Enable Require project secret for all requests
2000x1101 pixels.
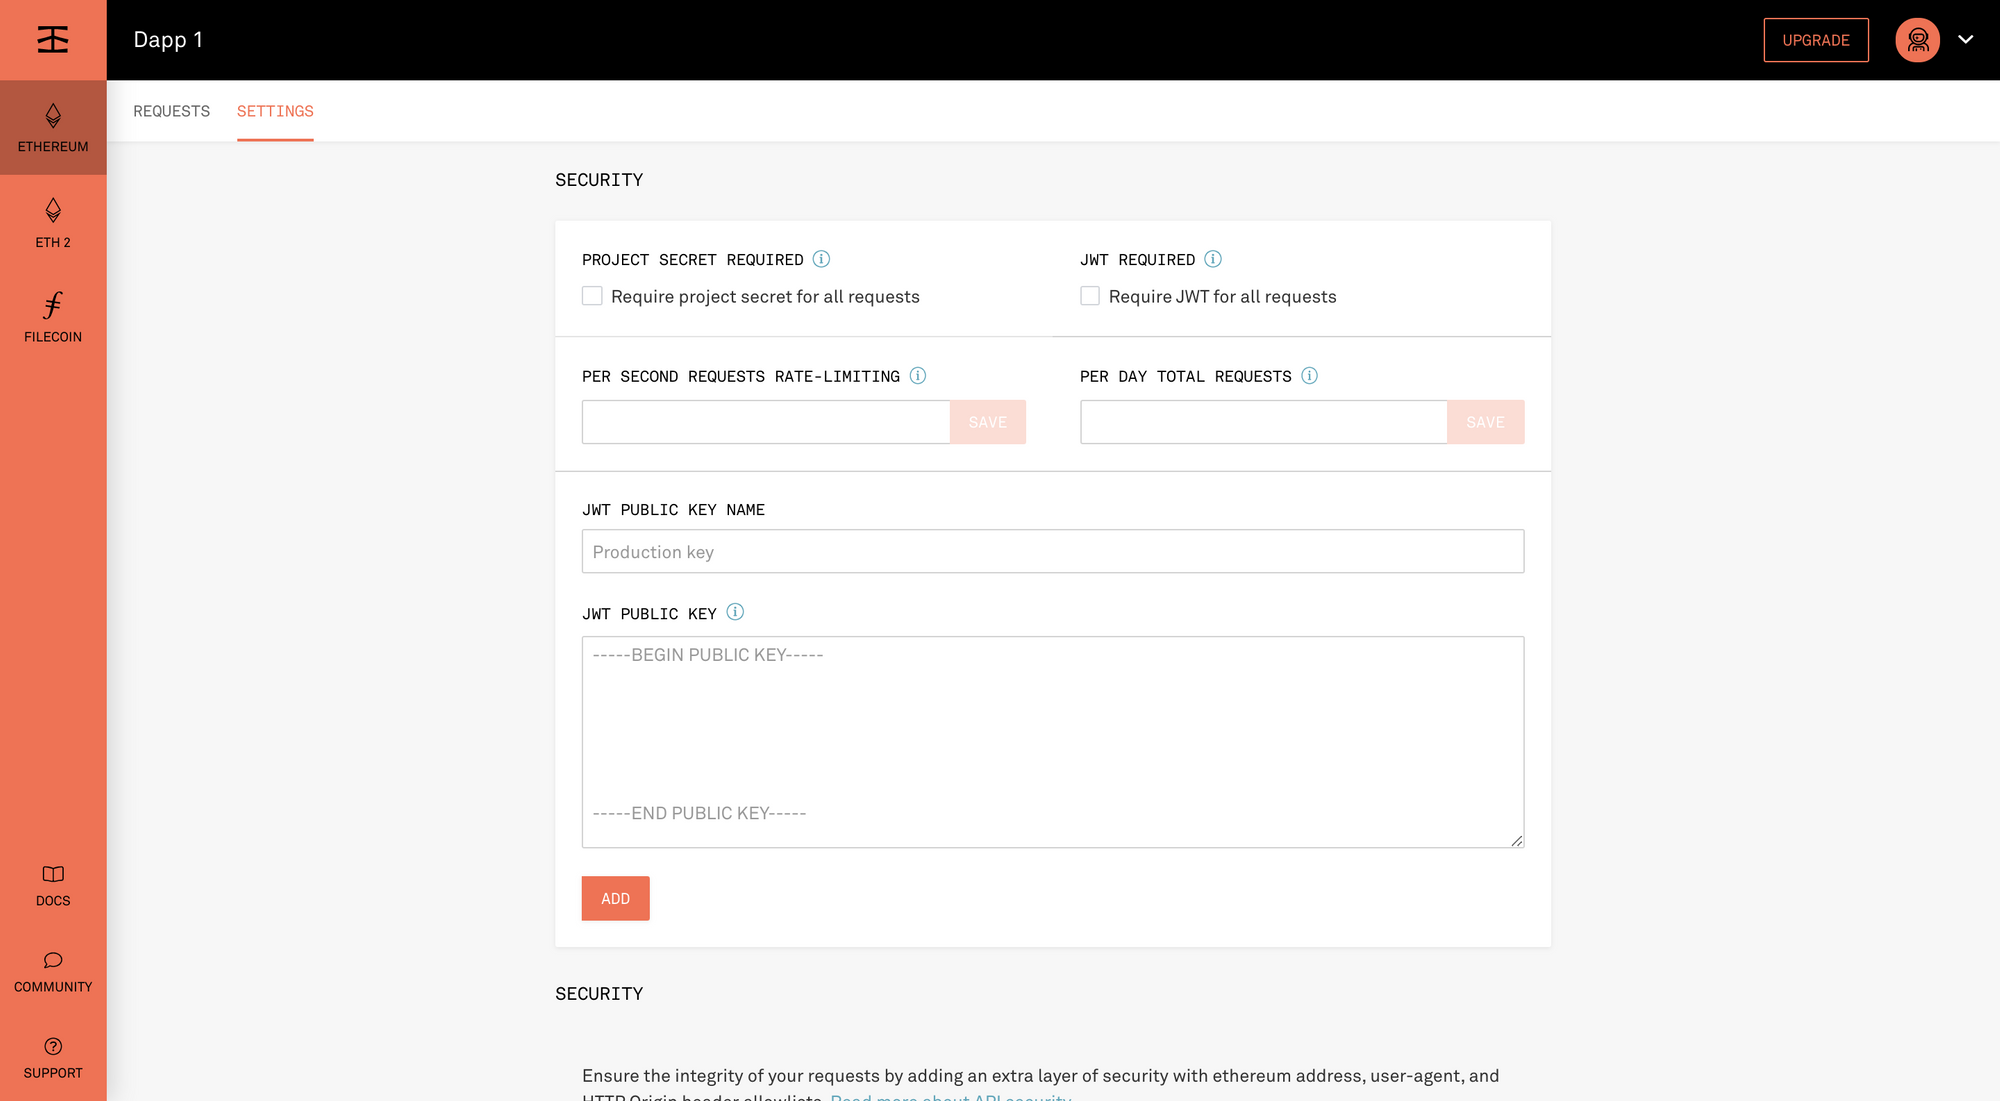pos(592,296)
